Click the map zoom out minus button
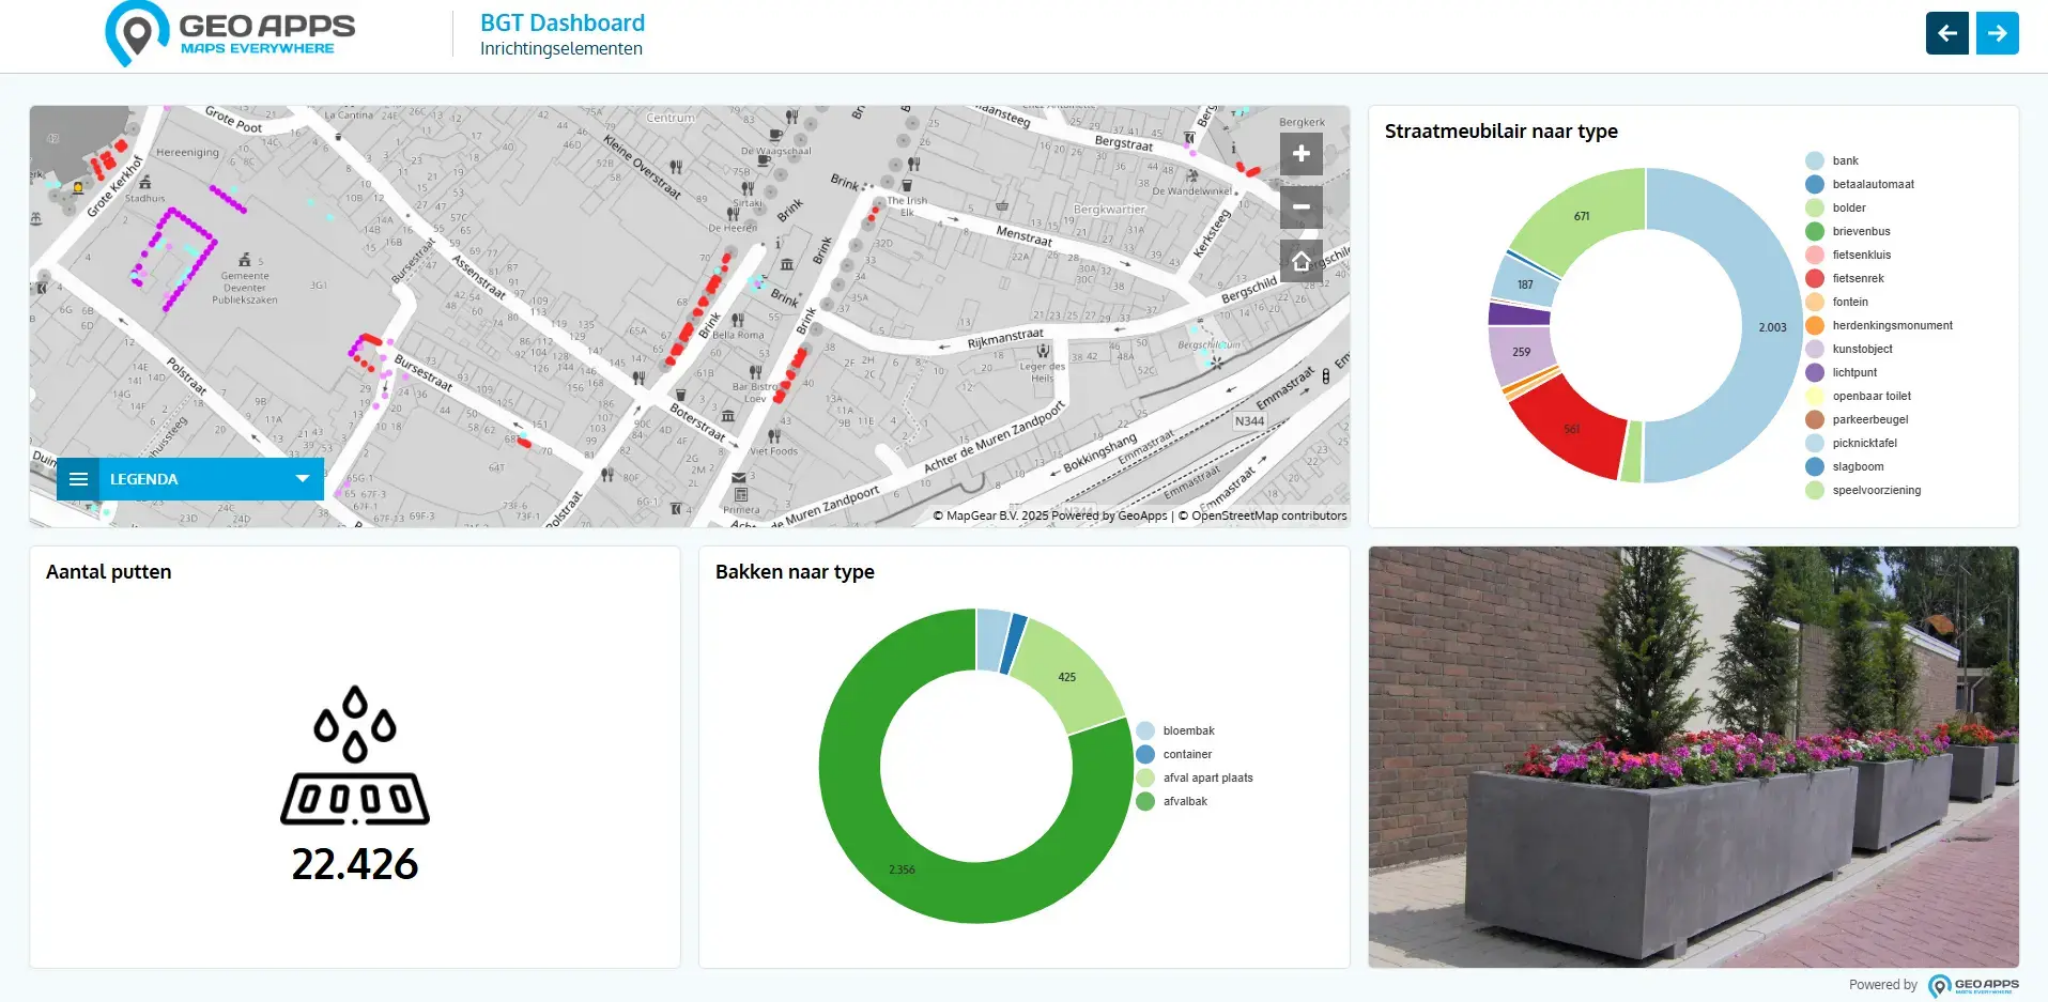 tap(1301, 207)
